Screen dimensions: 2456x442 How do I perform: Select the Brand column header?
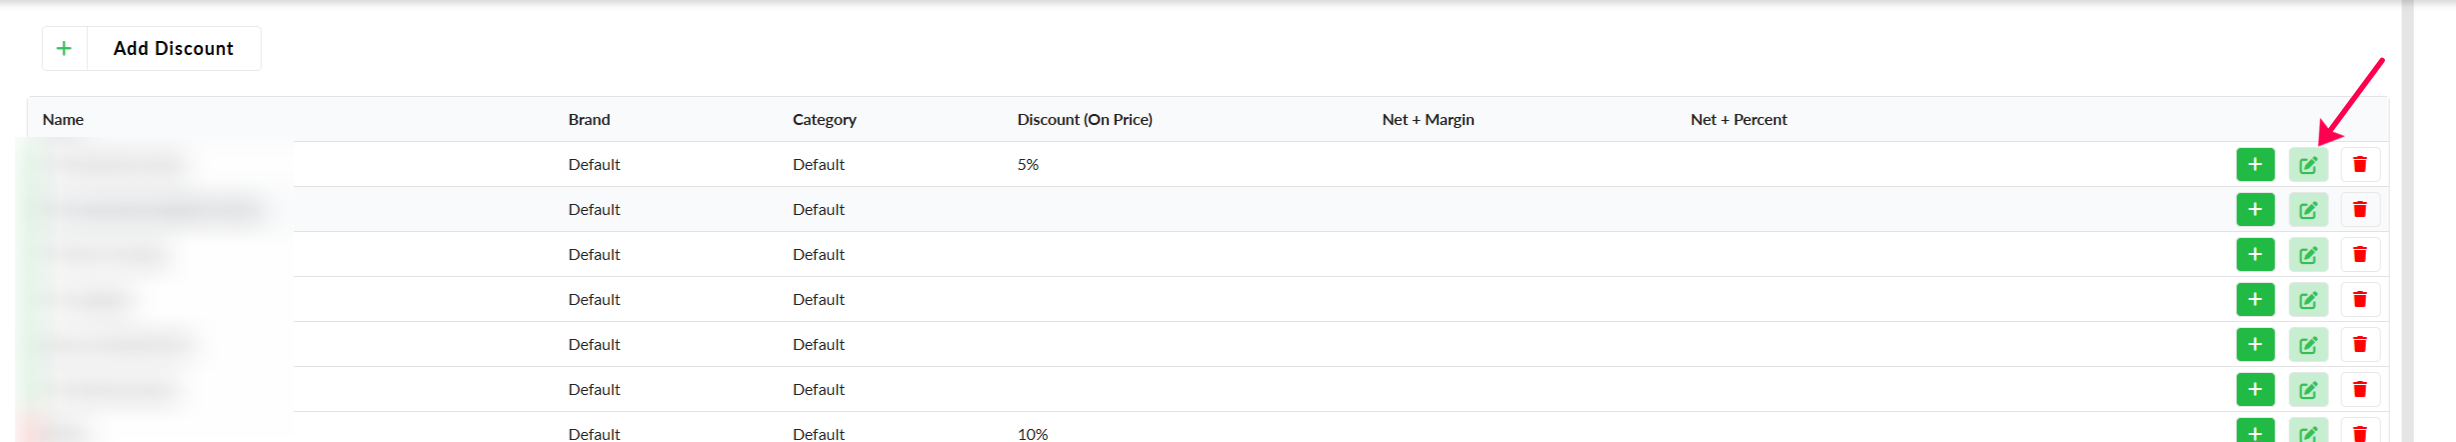click(589, 119)
